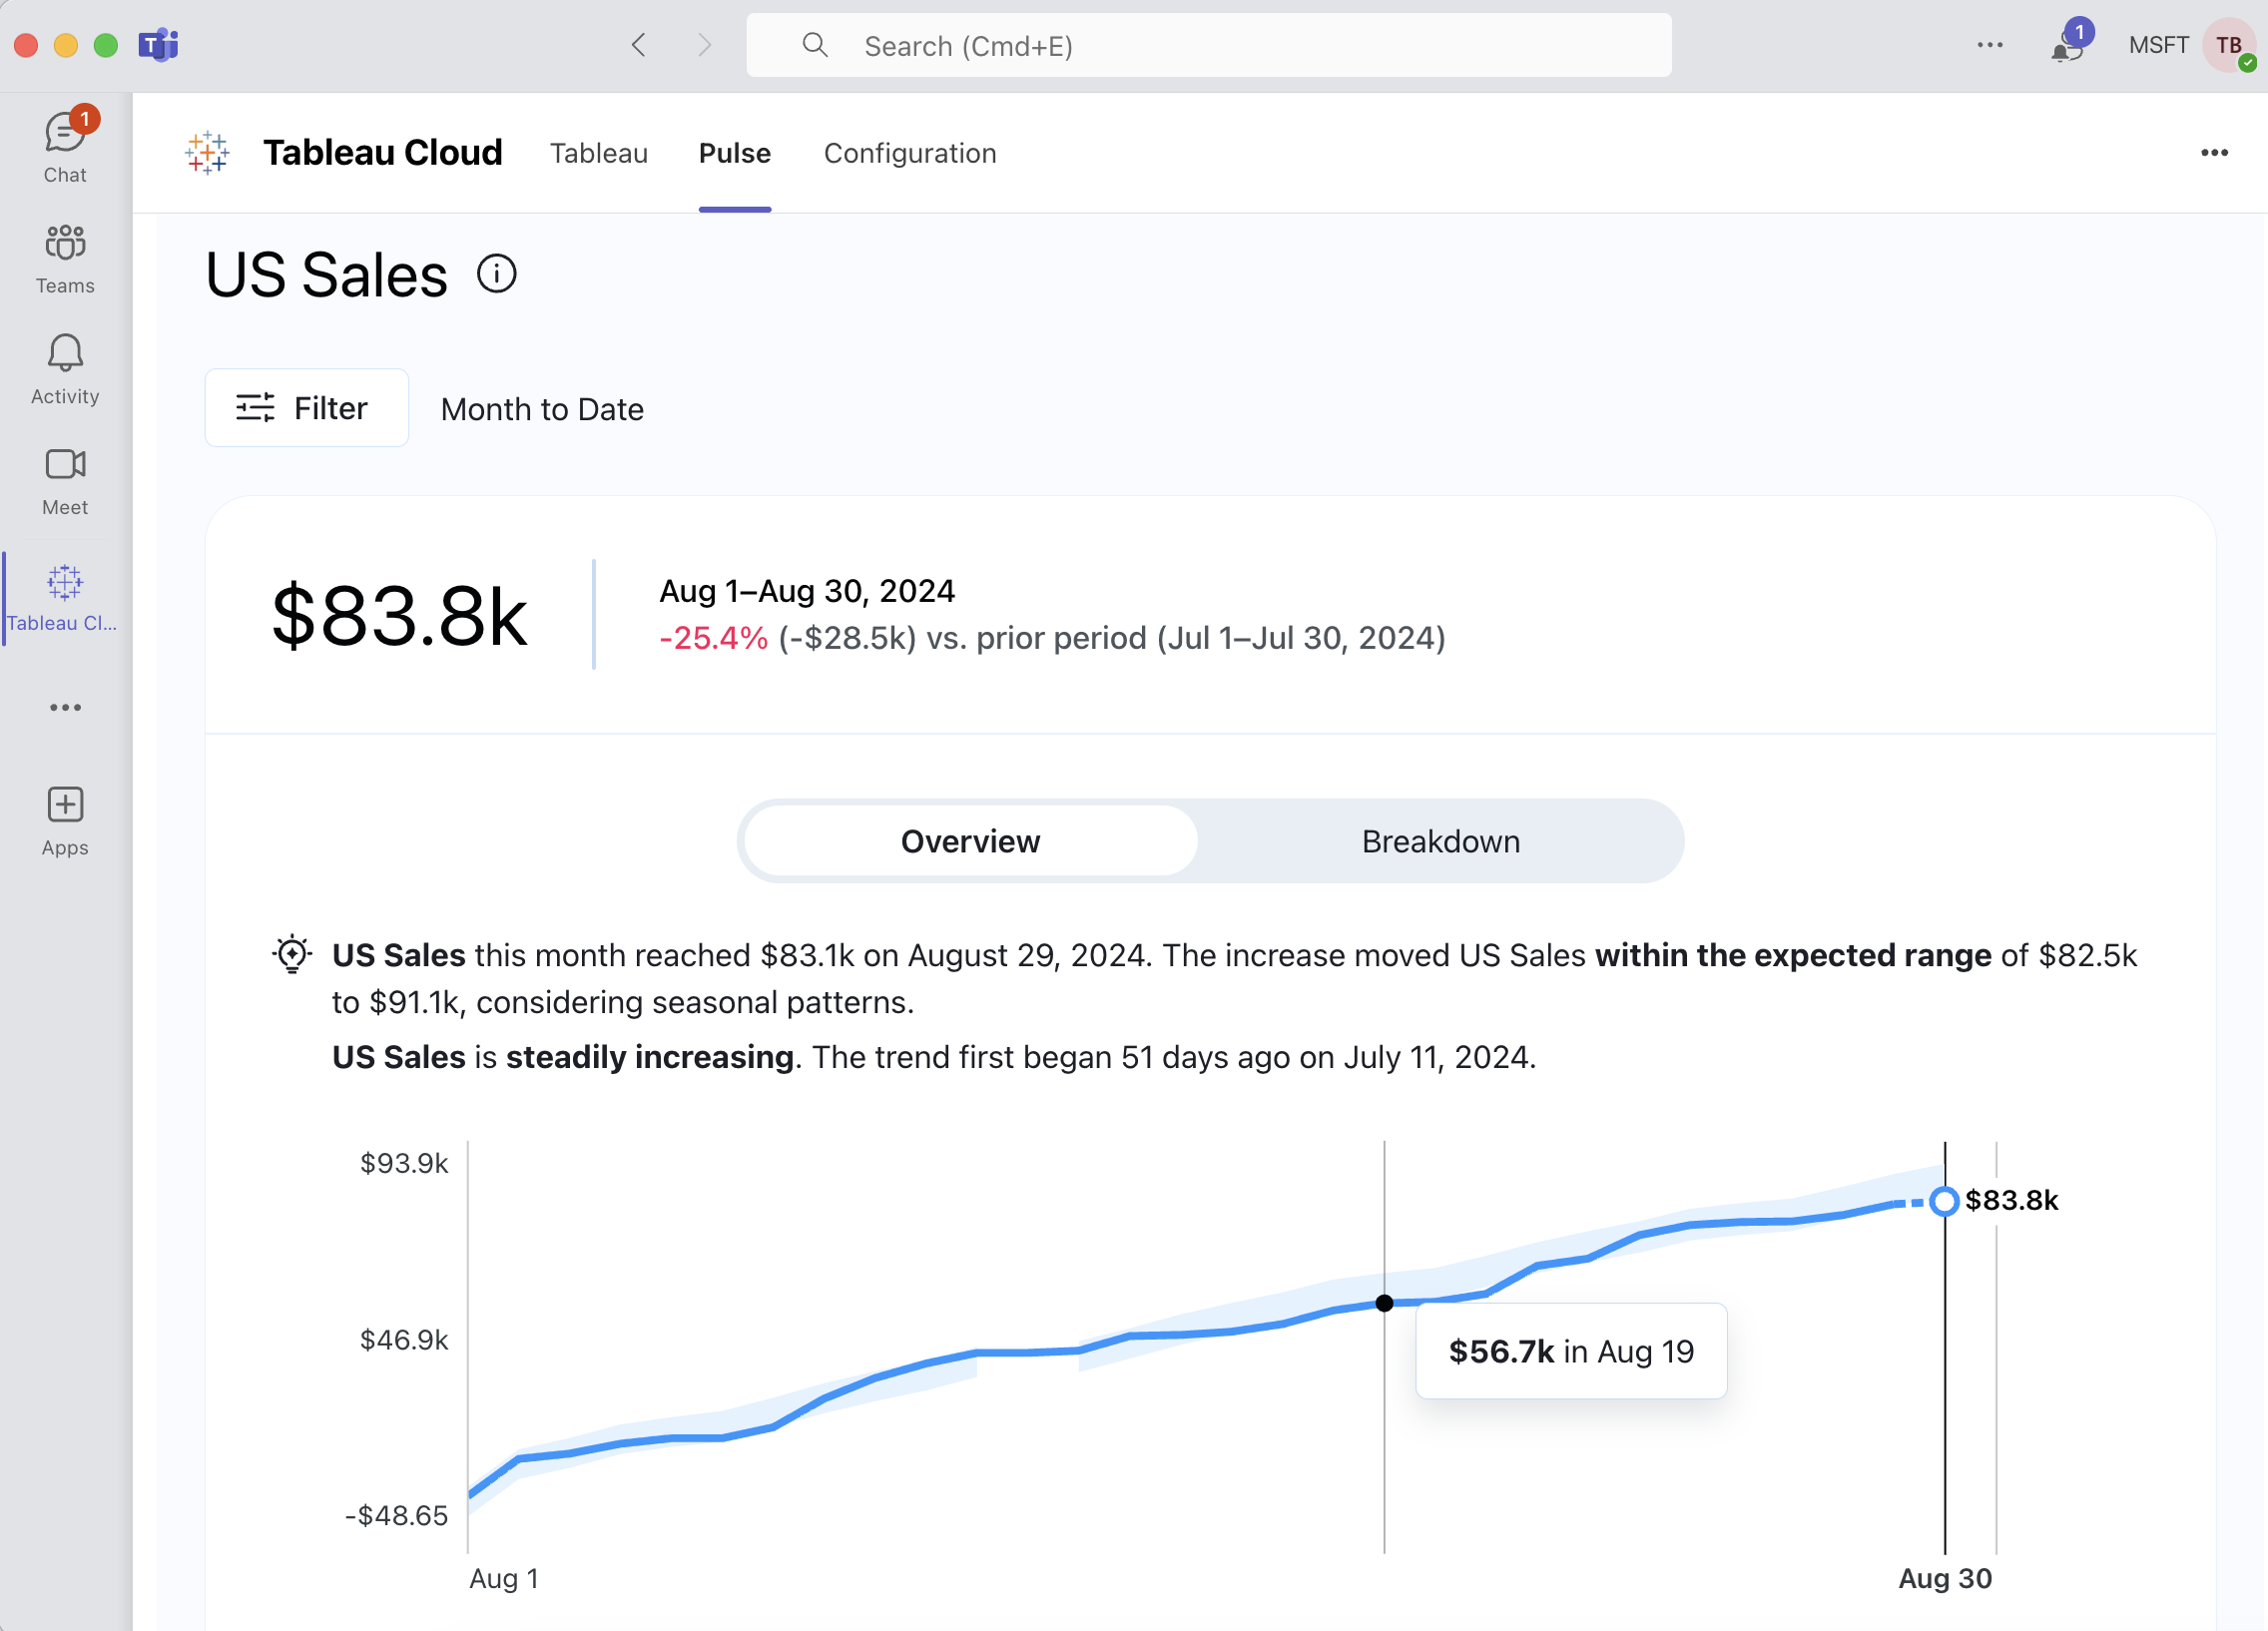Click the -$48.65 y-axis label
Screen dimensions: 2268x1631
pyautogui.click(x=396, y=1516)
